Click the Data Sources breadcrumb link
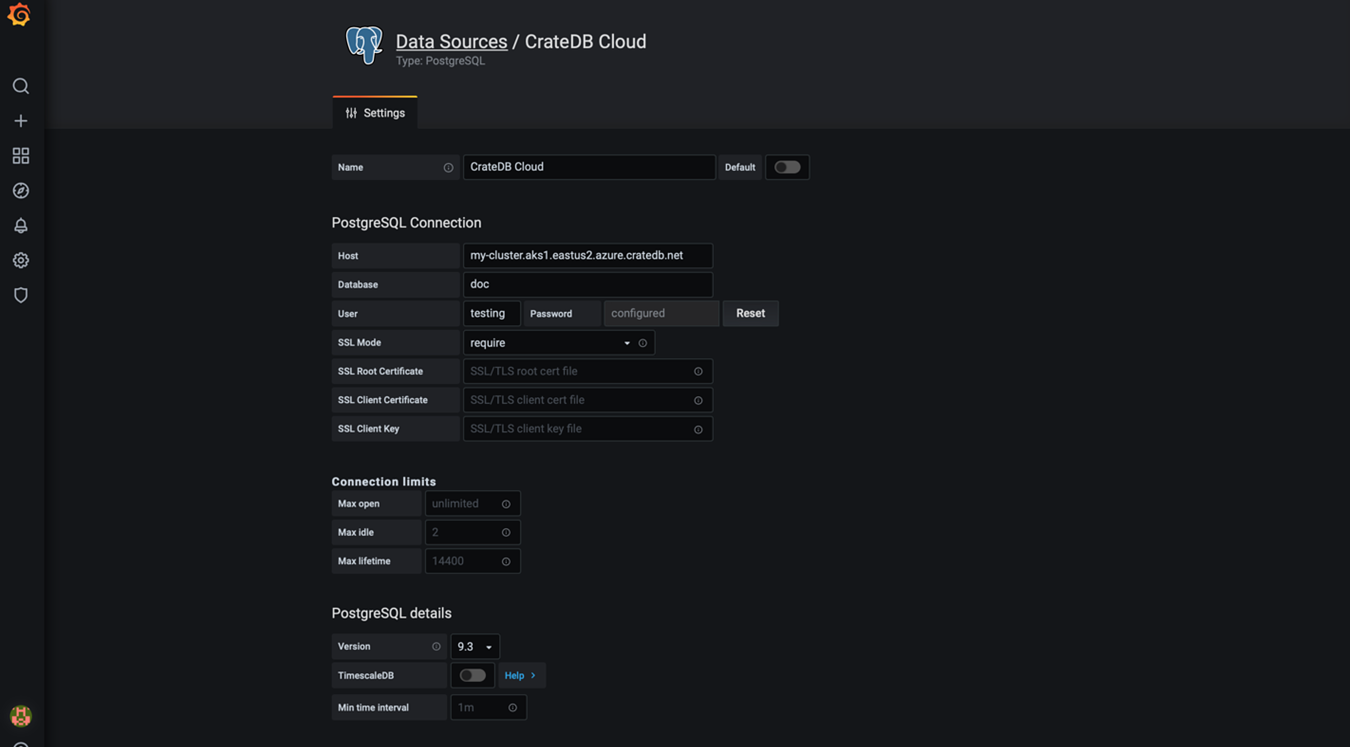The image size is (1350, 747). coord(451,41)
